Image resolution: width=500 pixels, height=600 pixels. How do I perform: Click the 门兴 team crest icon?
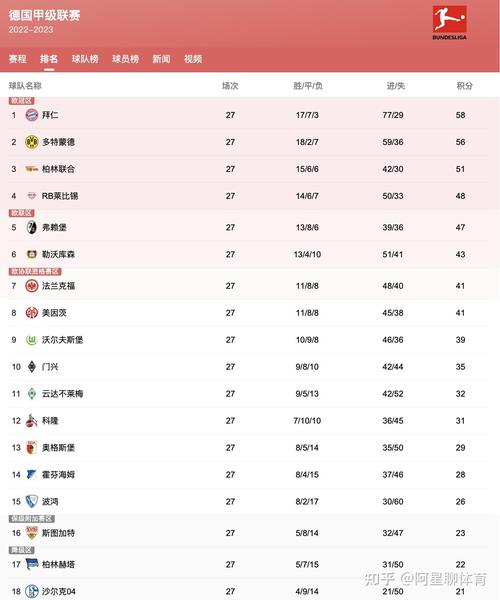[32, 367]
